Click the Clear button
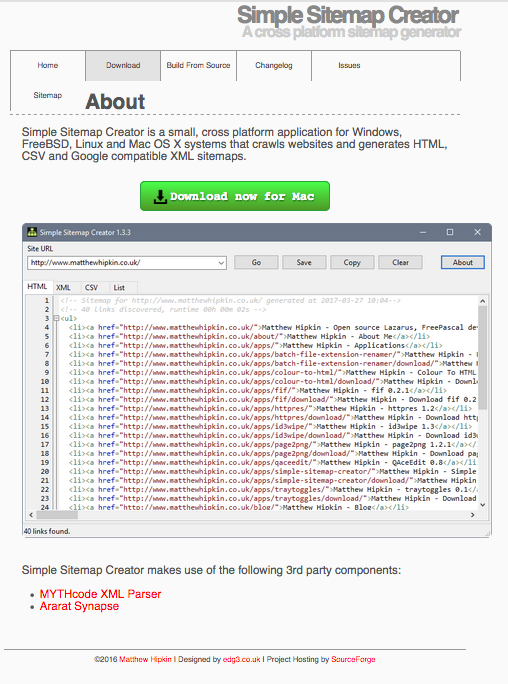 point(400,263)
